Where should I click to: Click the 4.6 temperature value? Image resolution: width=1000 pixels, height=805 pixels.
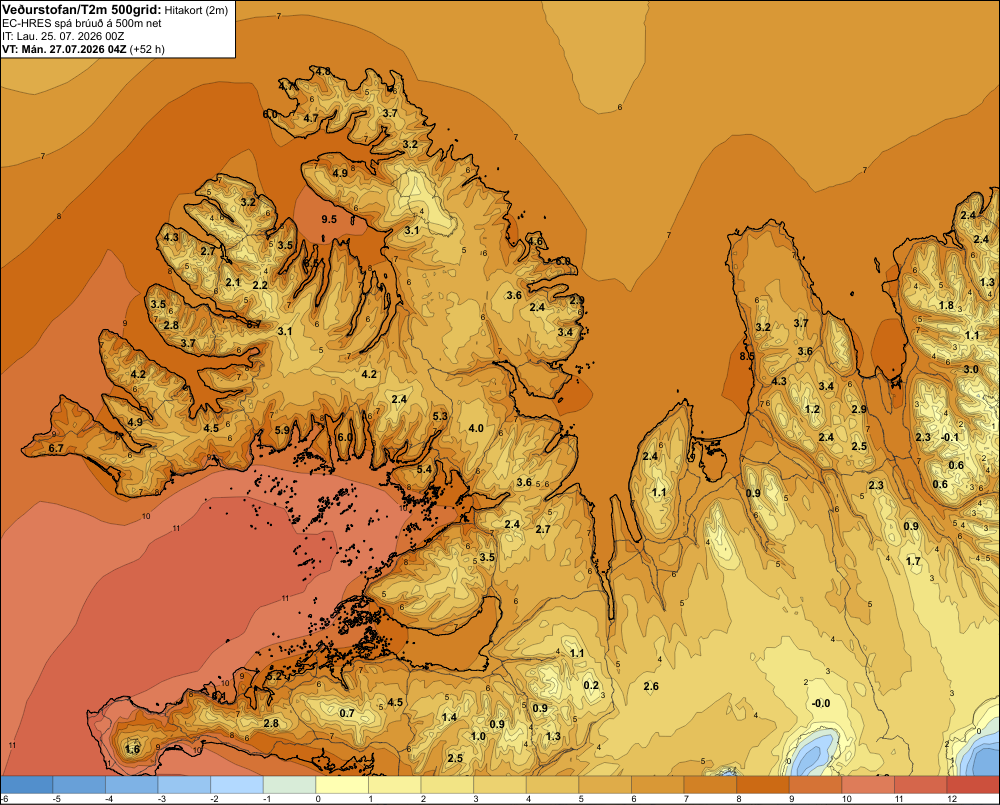[x=535, y=241]
